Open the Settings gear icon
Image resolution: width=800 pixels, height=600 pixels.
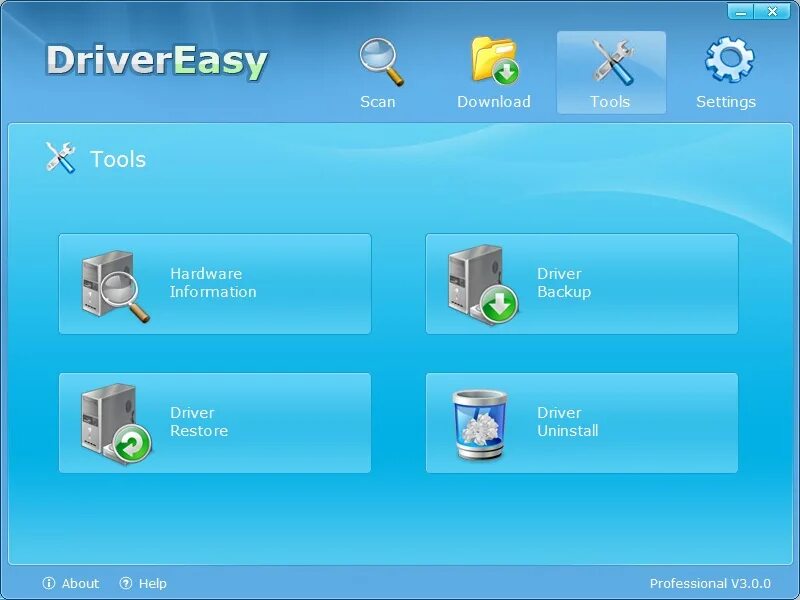[x=729, y=59]
